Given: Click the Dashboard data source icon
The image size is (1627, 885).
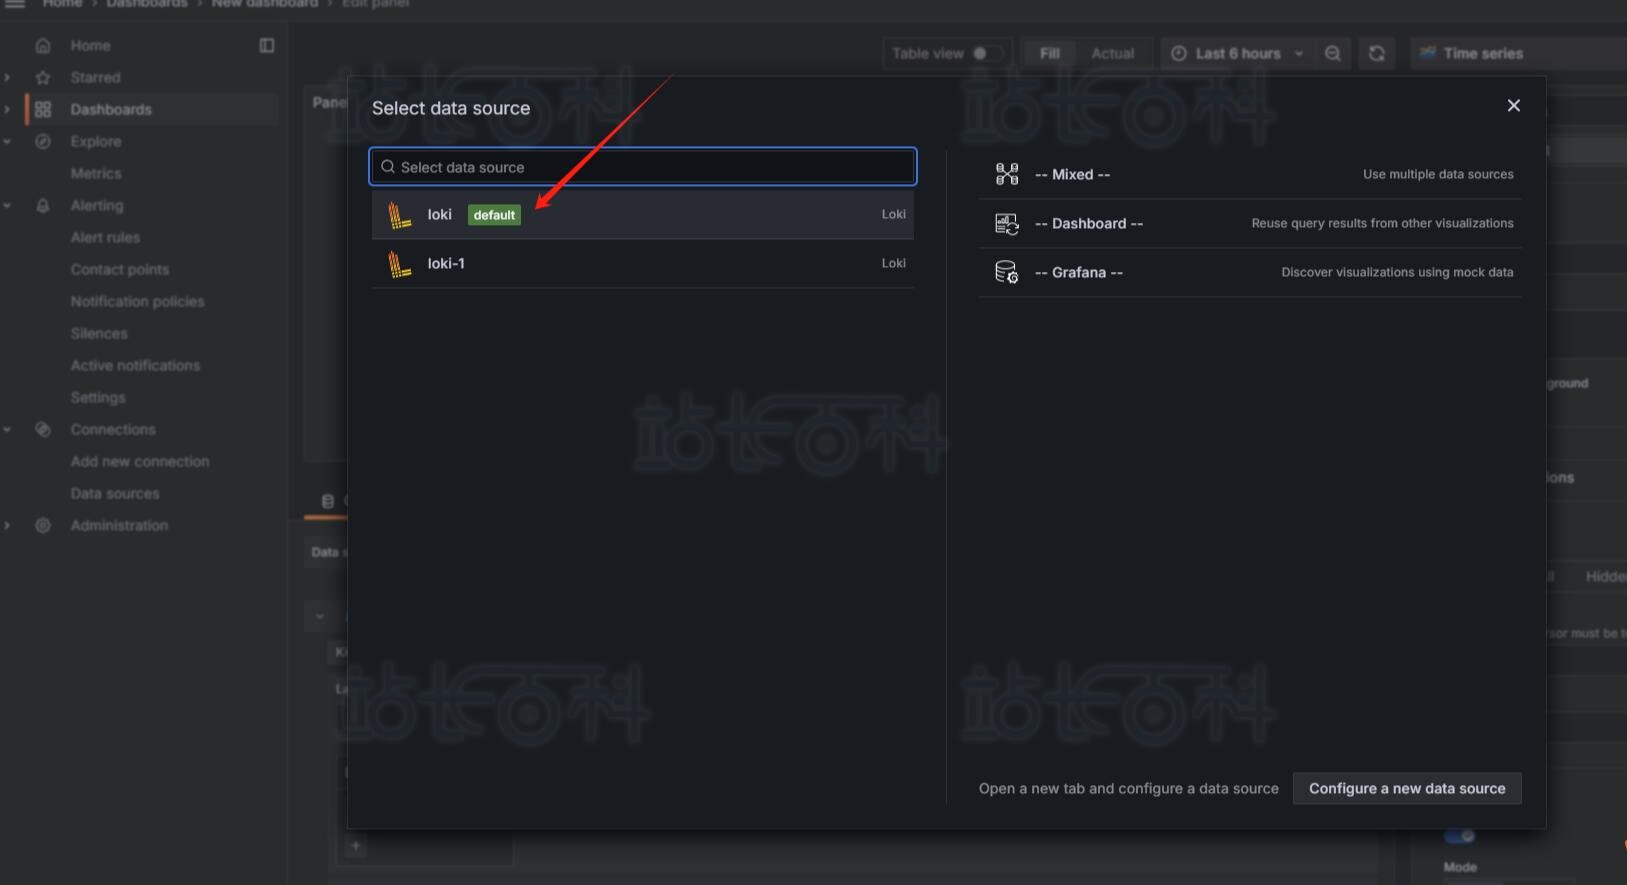Looking at the screenshot, I should 1006,224.
